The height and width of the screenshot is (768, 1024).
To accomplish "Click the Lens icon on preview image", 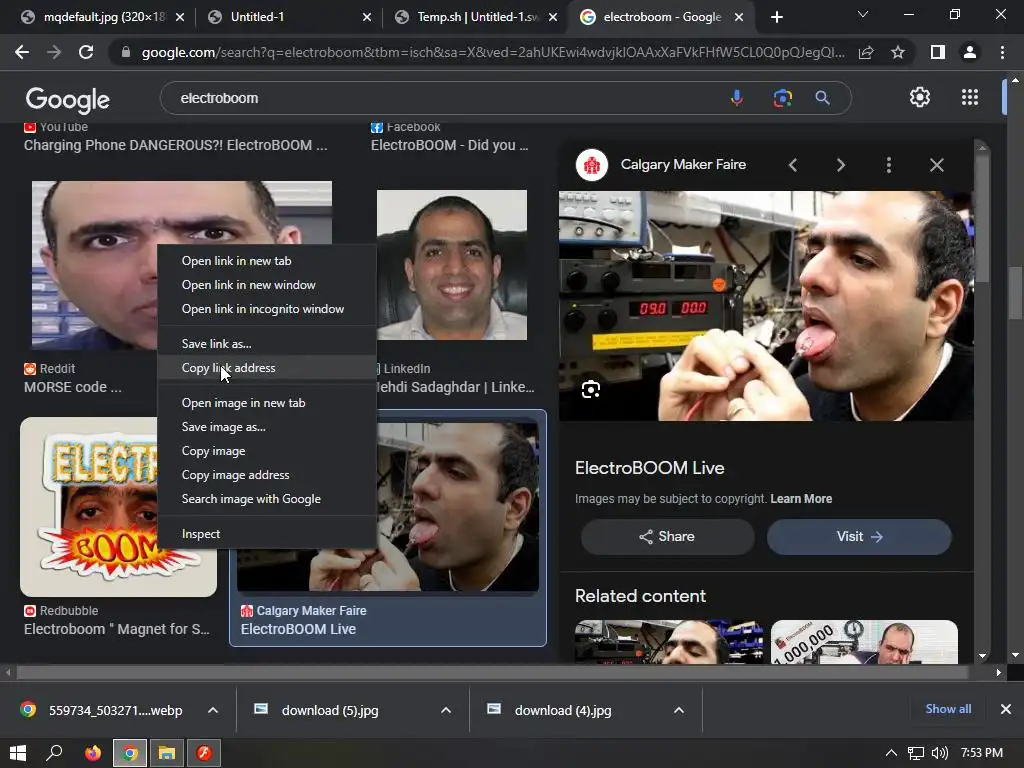I will 590,390.
